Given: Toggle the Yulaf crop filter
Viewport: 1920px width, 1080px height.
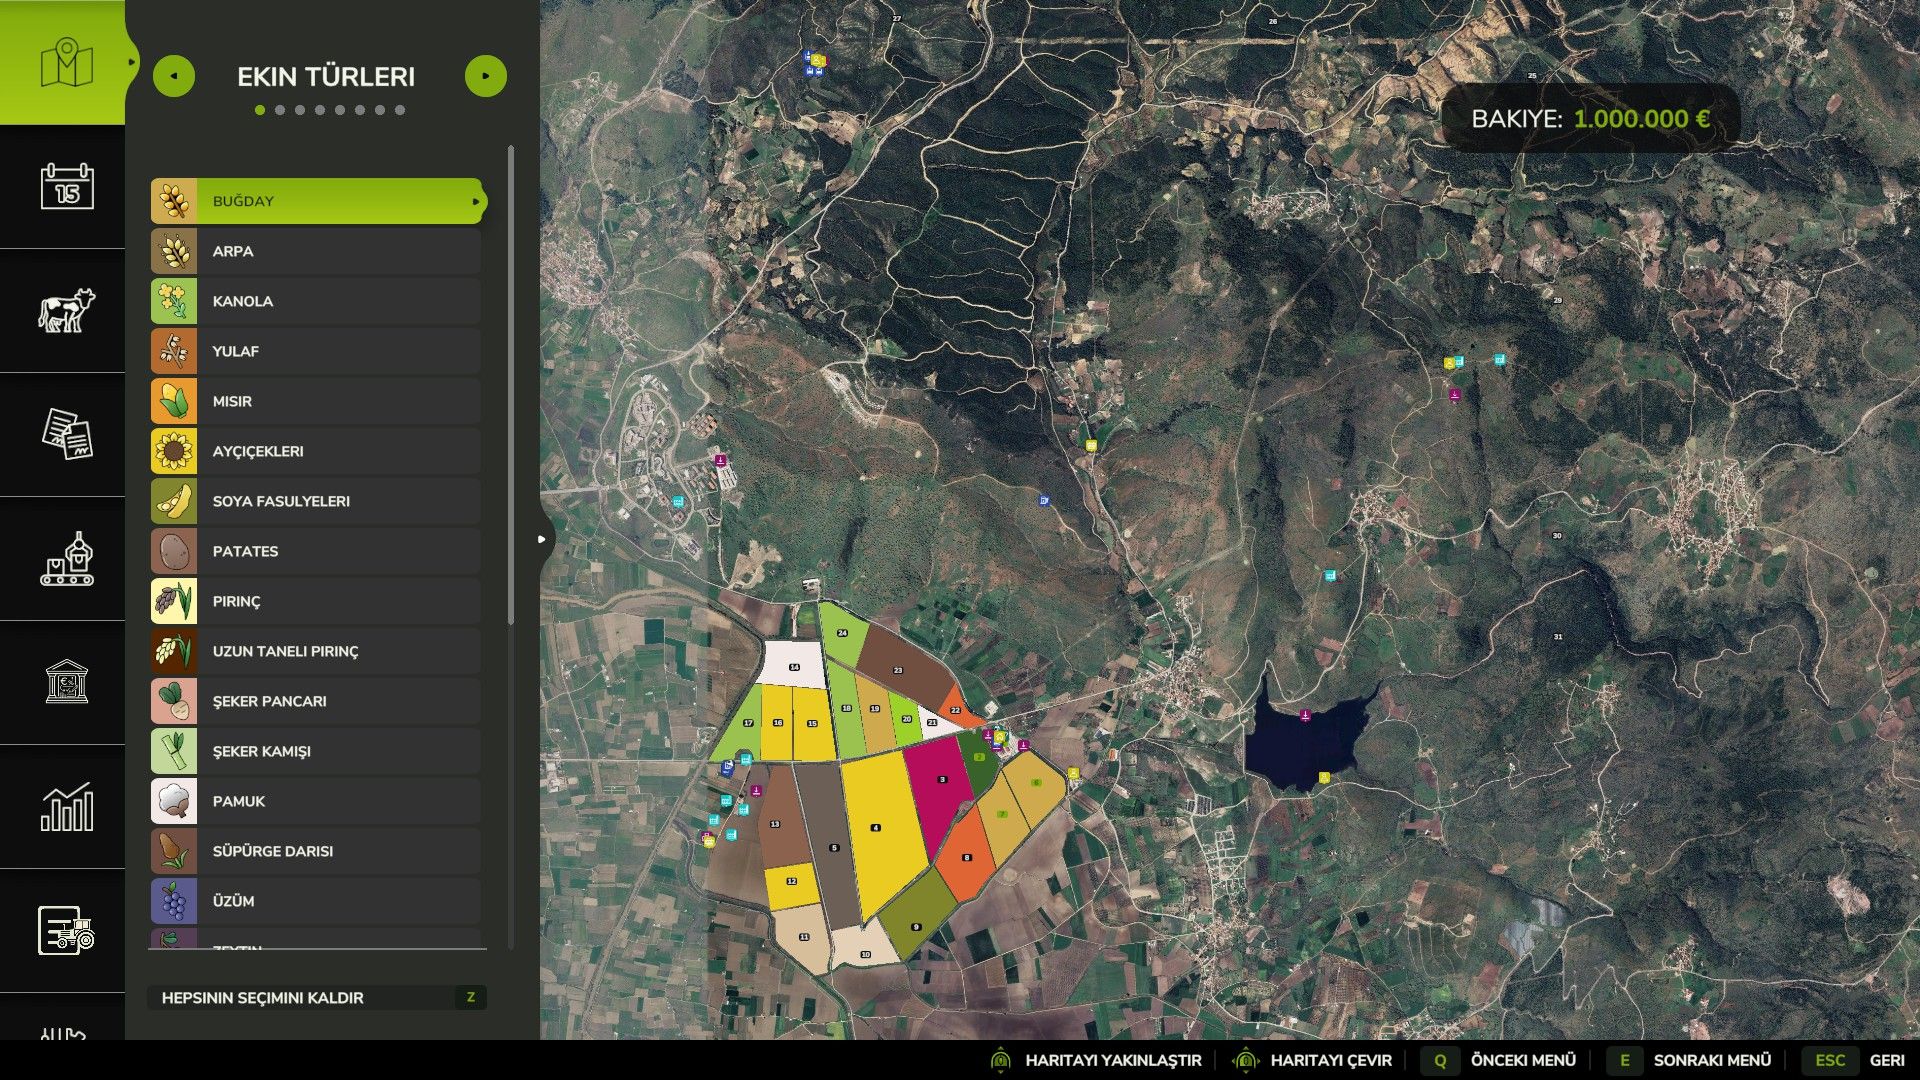Looking at the screenshot, I should (x=316, y=351).
